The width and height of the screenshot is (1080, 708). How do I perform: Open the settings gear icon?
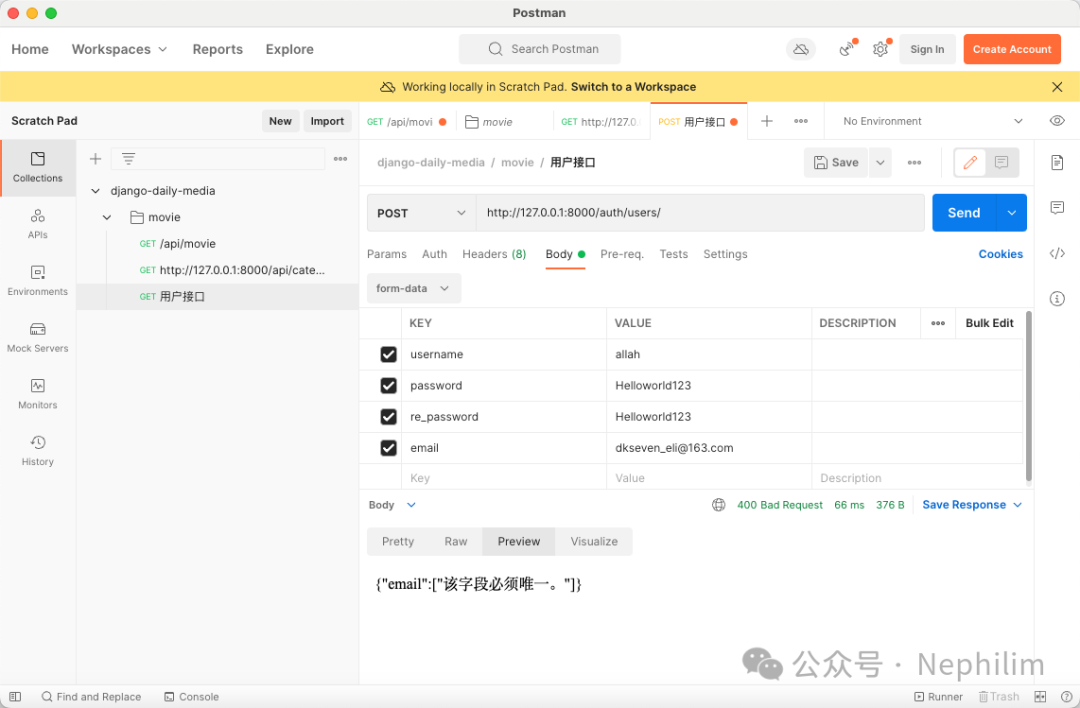880,49
